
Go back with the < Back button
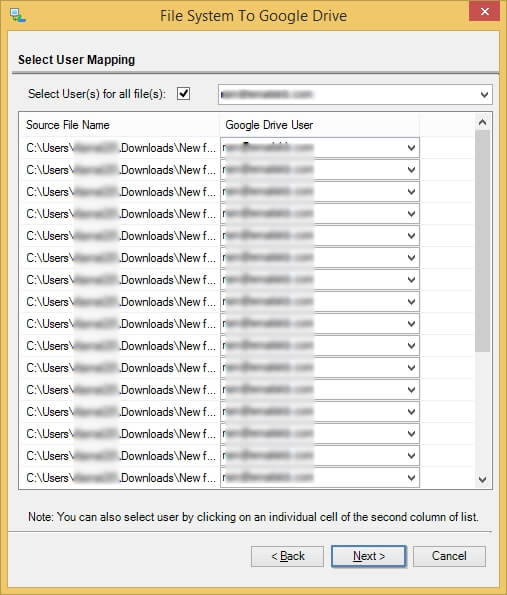tap(287, 556)
